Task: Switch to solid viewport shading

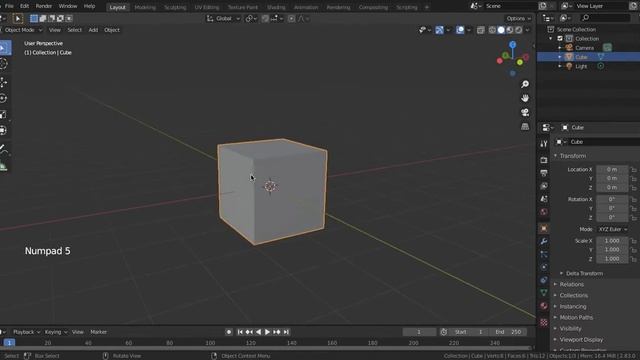Action: point(501,30)
